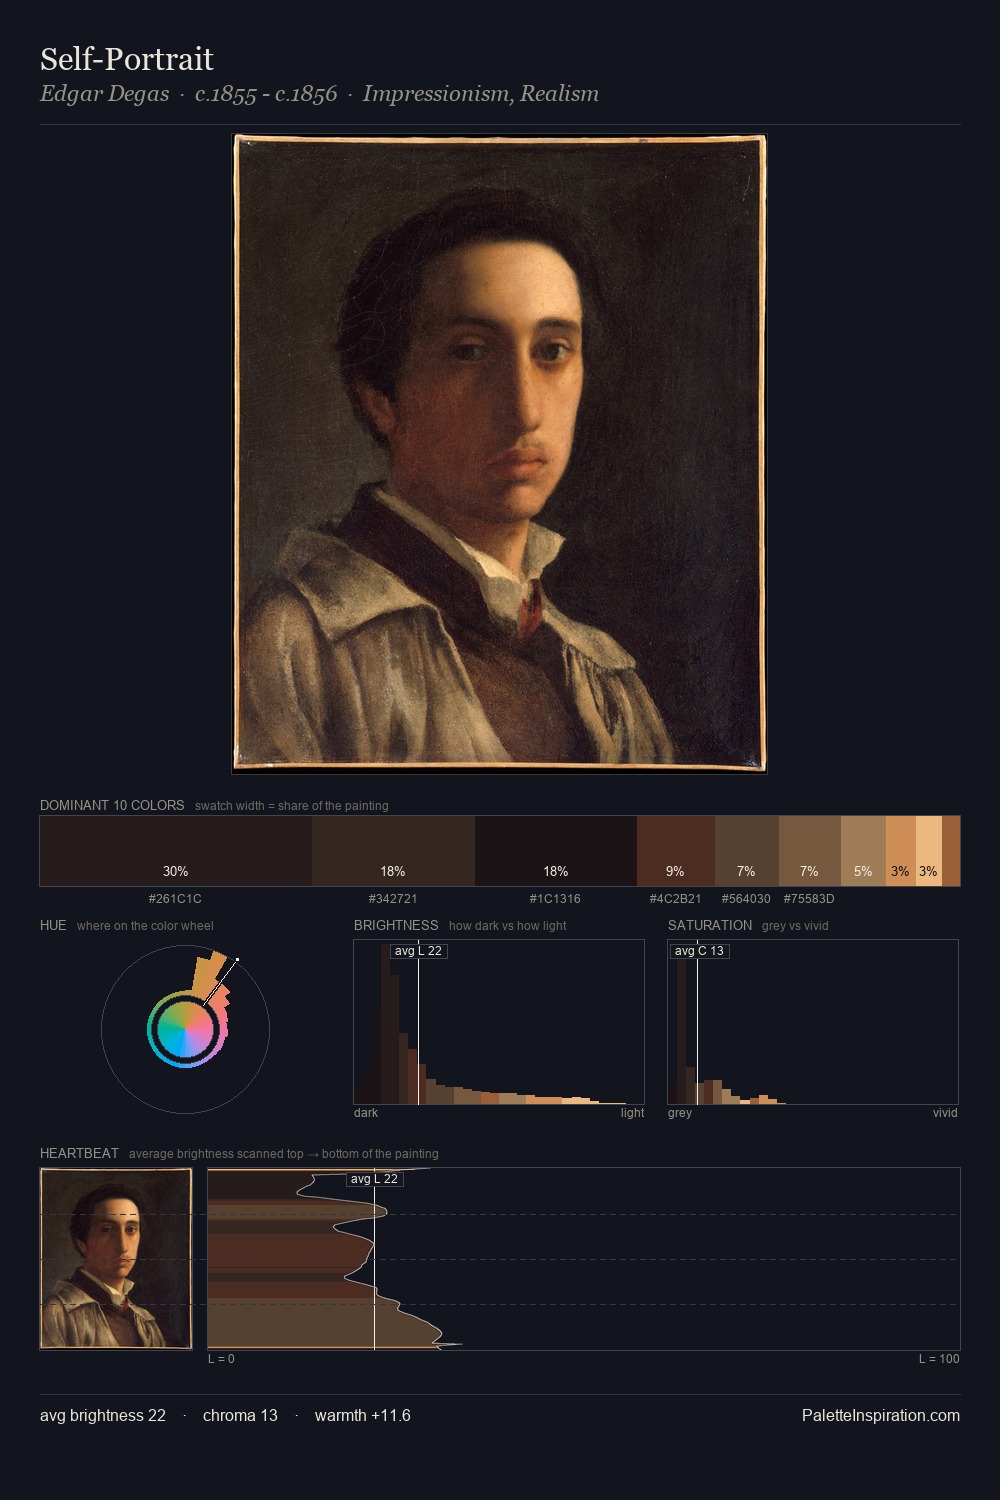Click the Self-Portrait title heading
The image size is (1000, 1500).
127,59
